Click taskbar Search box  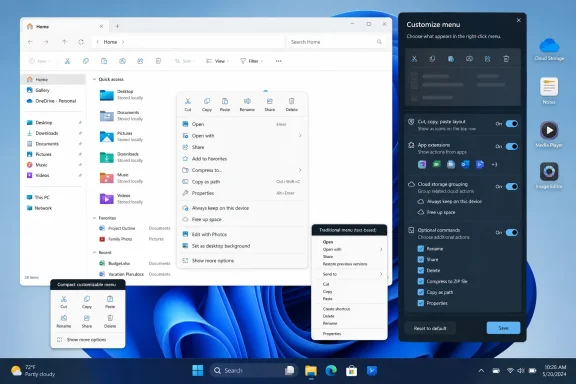click(253, 370)
